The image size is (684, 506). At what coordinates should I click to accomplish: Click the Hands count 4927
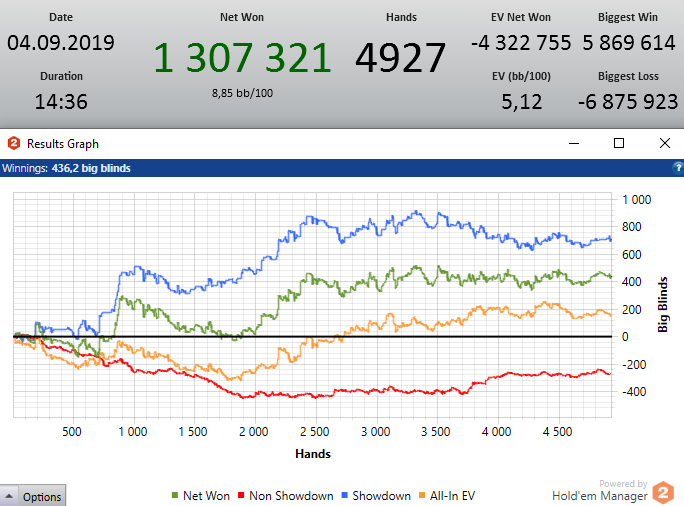(x=400, y=58)
